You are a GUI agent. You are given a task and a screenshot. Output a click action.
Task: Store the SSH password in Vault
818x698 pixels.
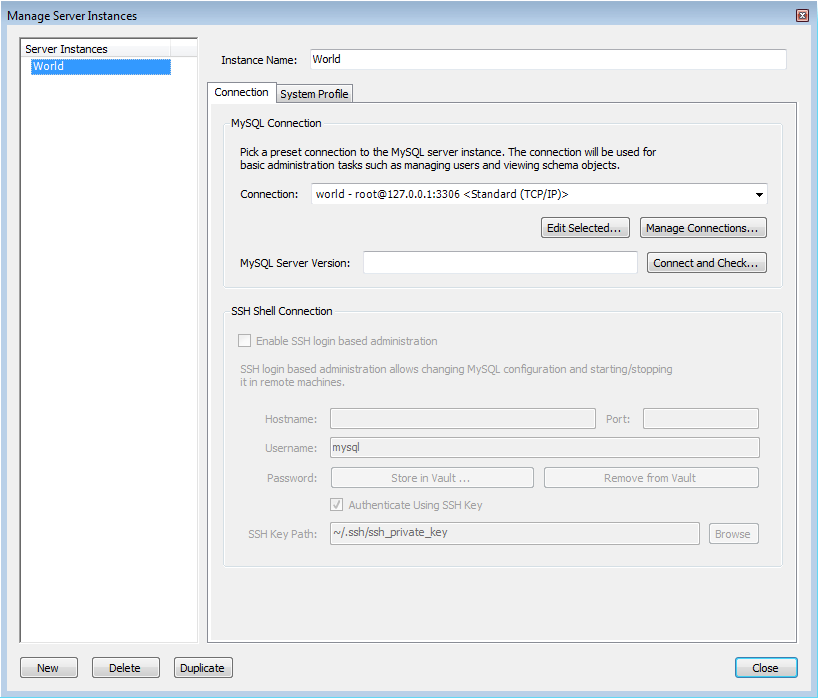coord(431,477)
